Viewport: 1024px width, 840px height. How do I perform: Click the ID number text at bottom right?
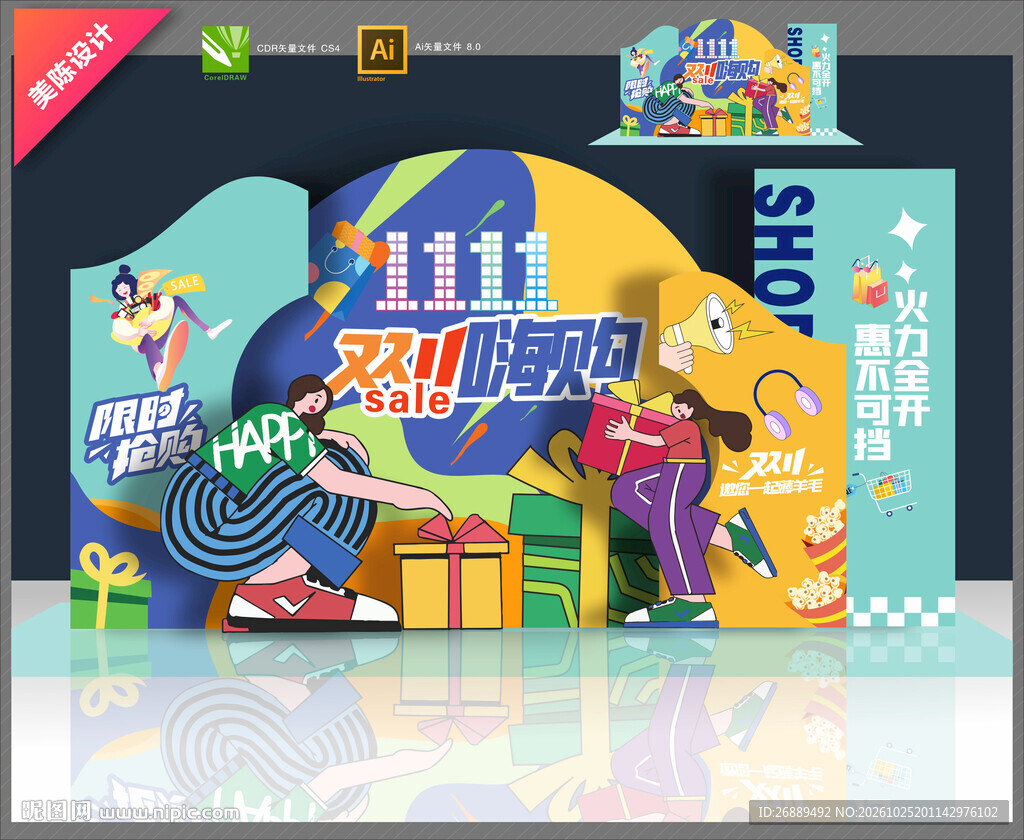click(x=878, y=812)
